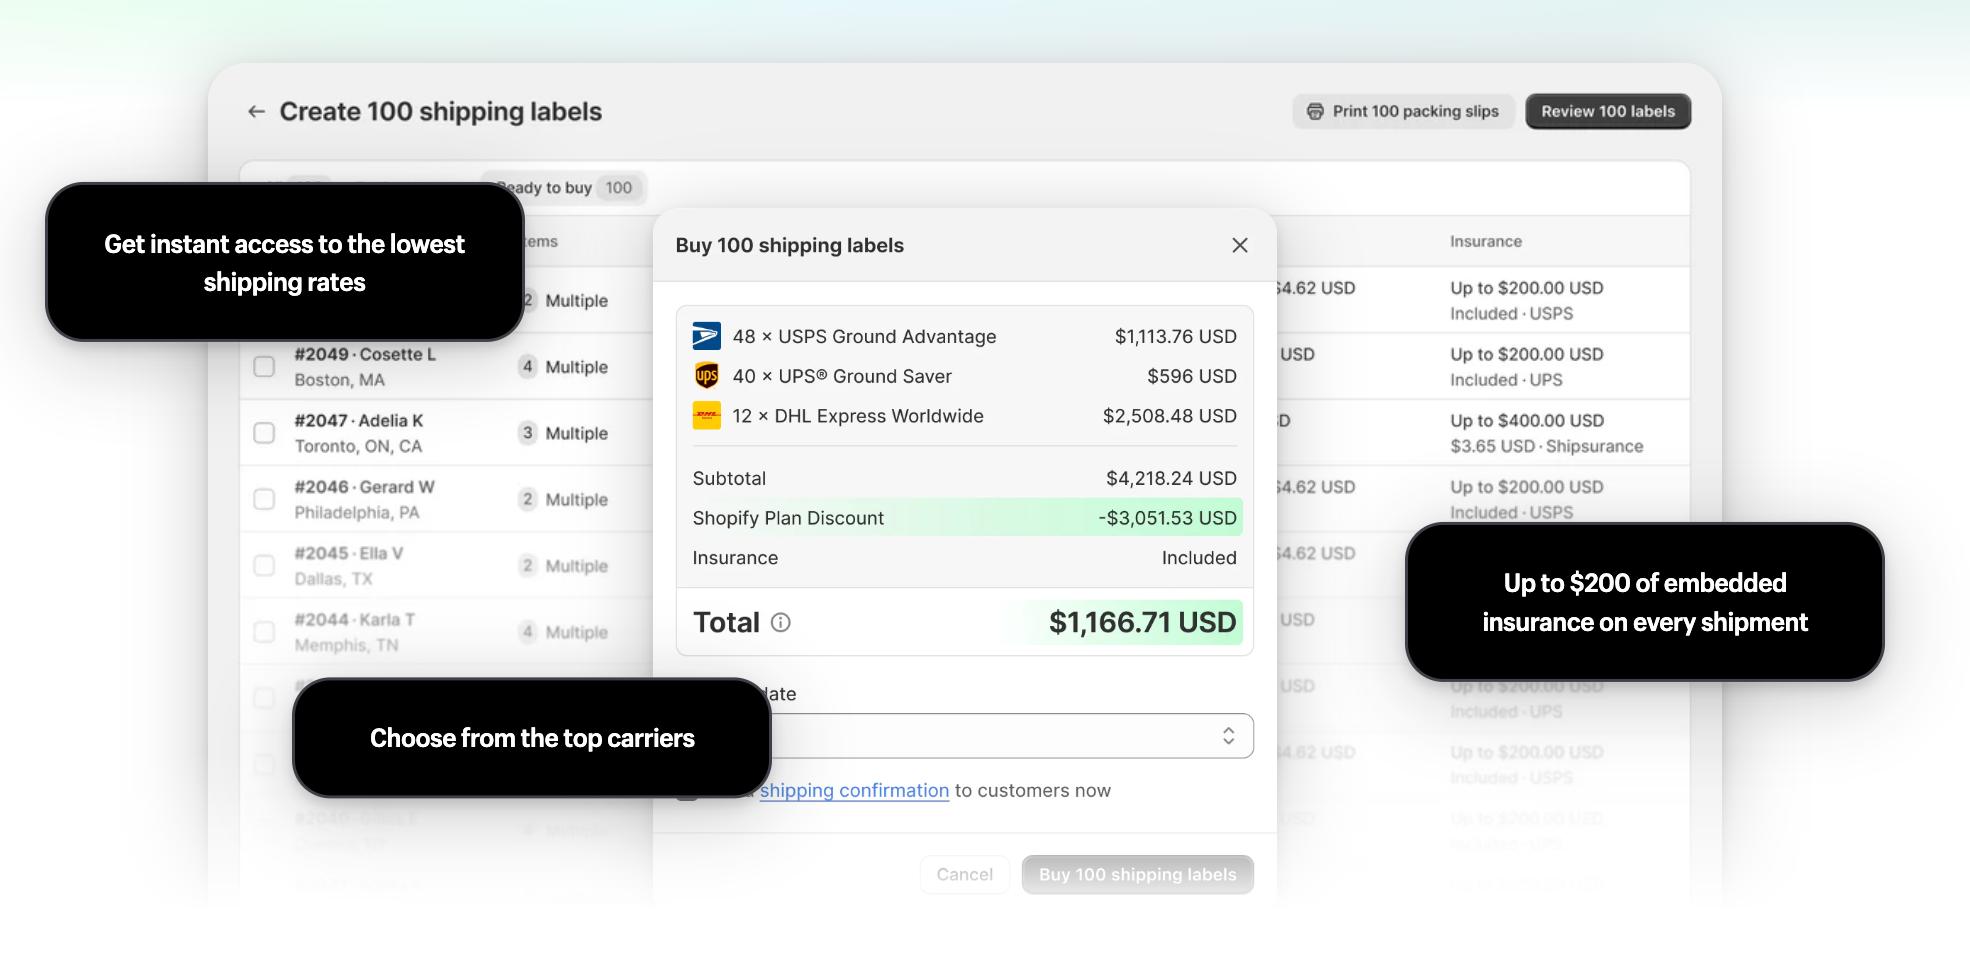Select checkbox for order #2046 Gerard W
Screen dimensions: 1970x970
pos(264,499)
